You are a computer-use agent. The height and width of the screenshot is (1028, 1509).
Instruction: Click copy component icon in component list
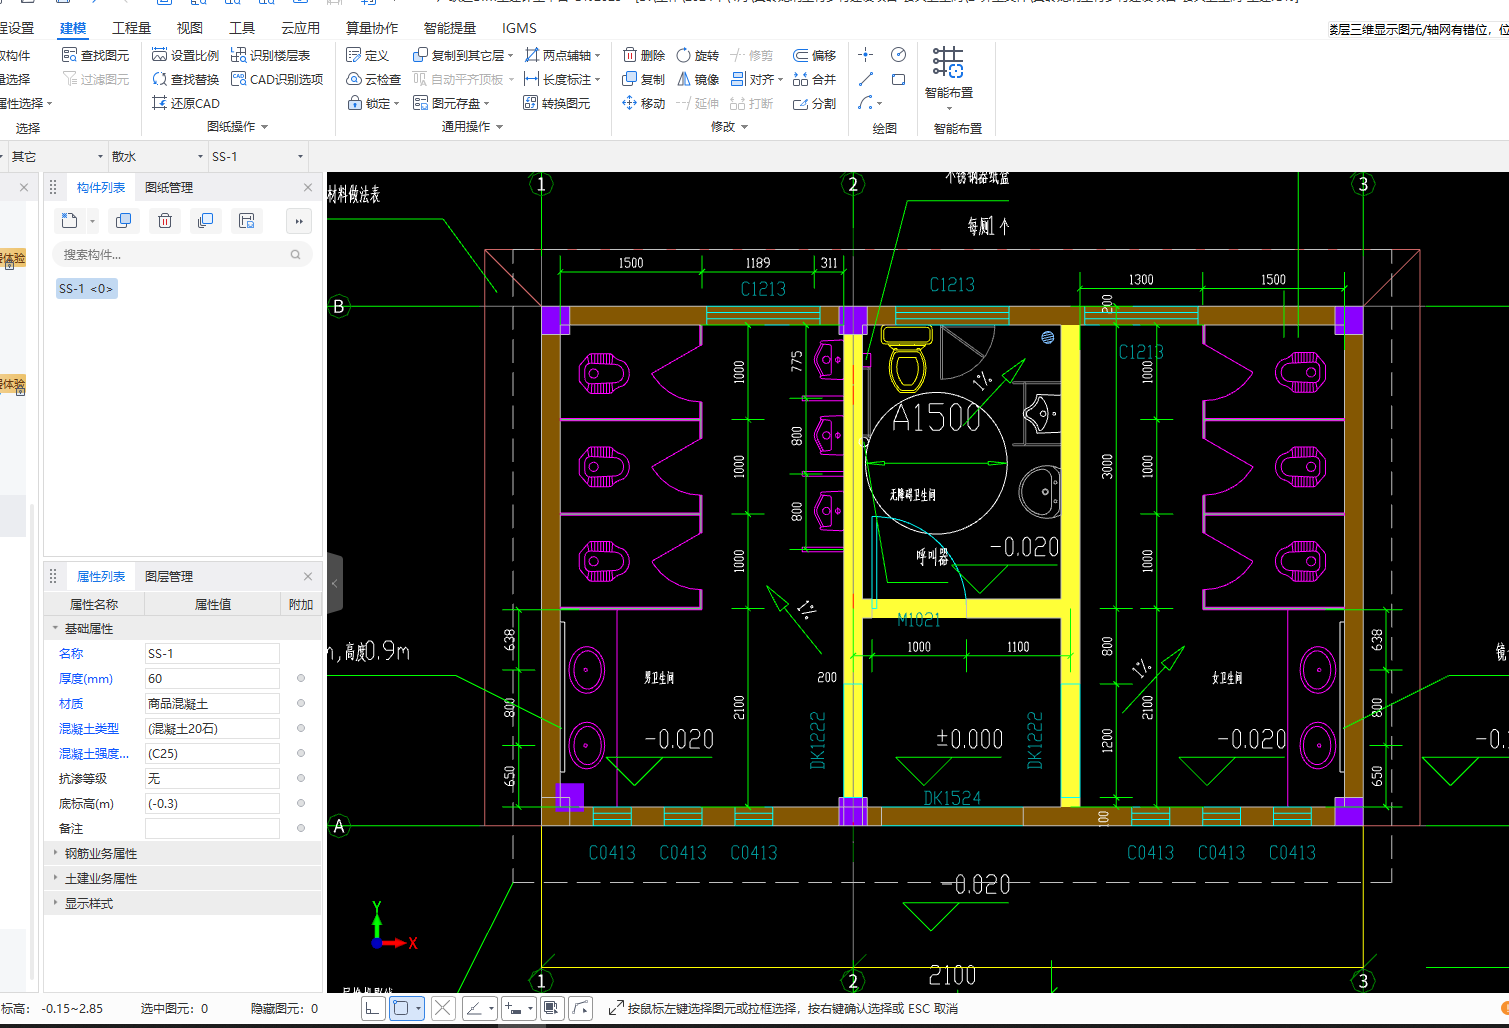click(x=123, y=221)
